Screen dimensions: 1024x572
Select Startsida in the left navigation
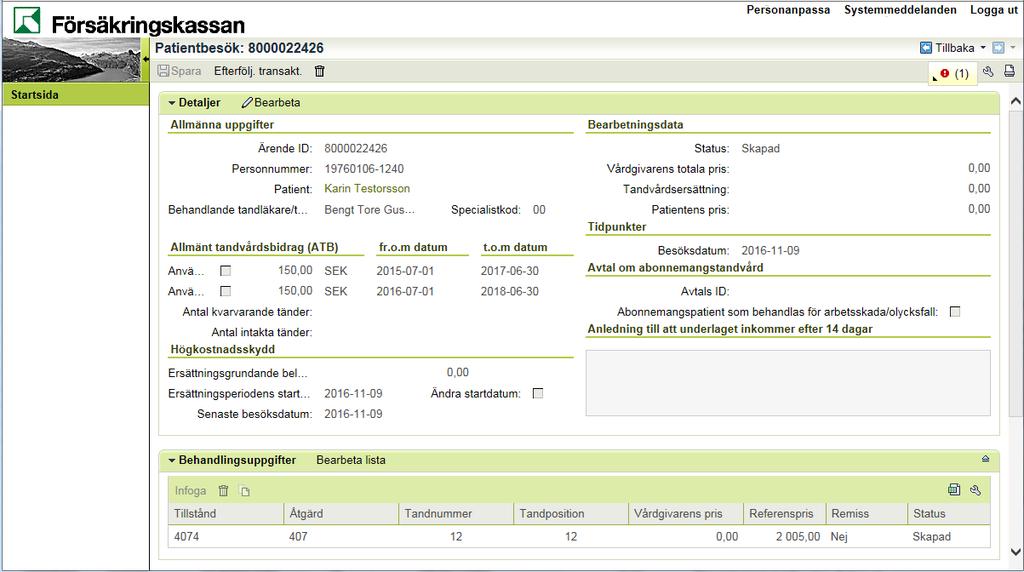pos(76,95)
